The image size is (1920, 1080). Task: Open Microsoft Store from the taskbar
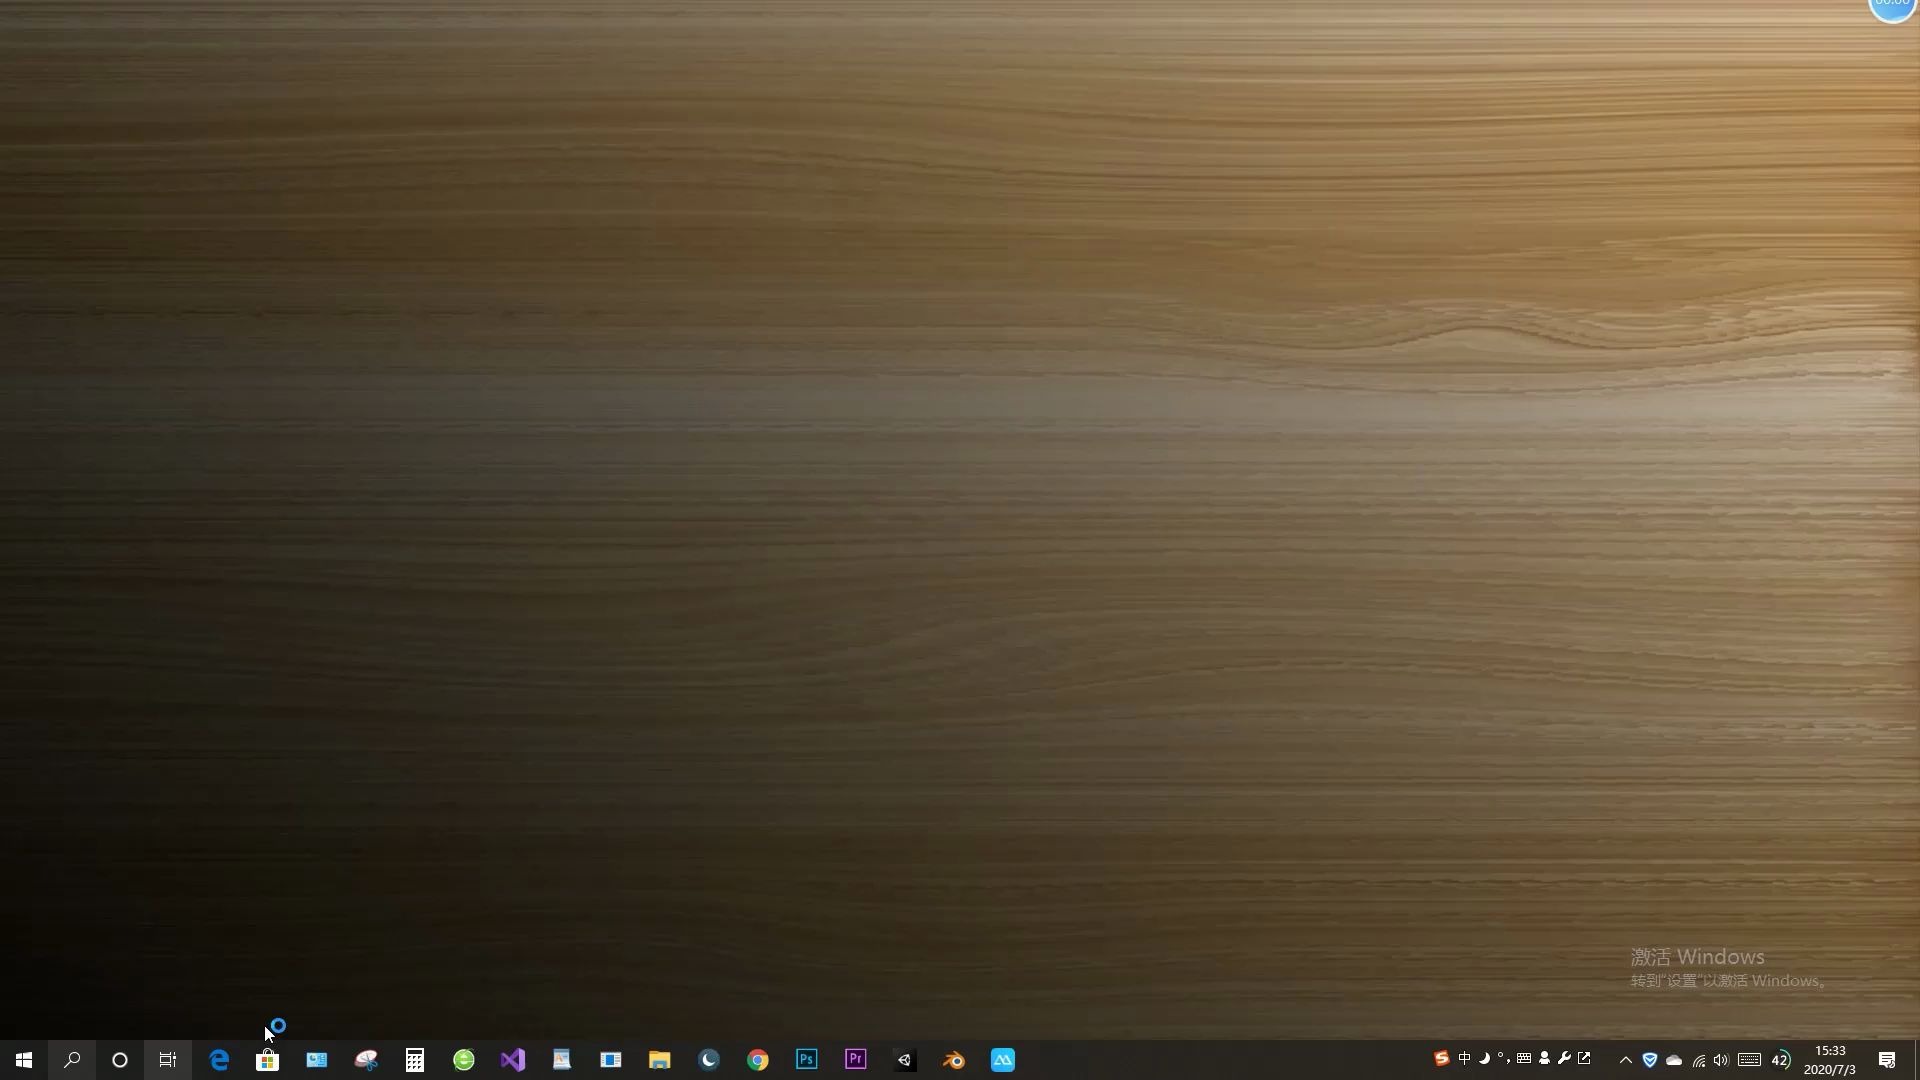pyautogui.click(x=267, y=1060)
